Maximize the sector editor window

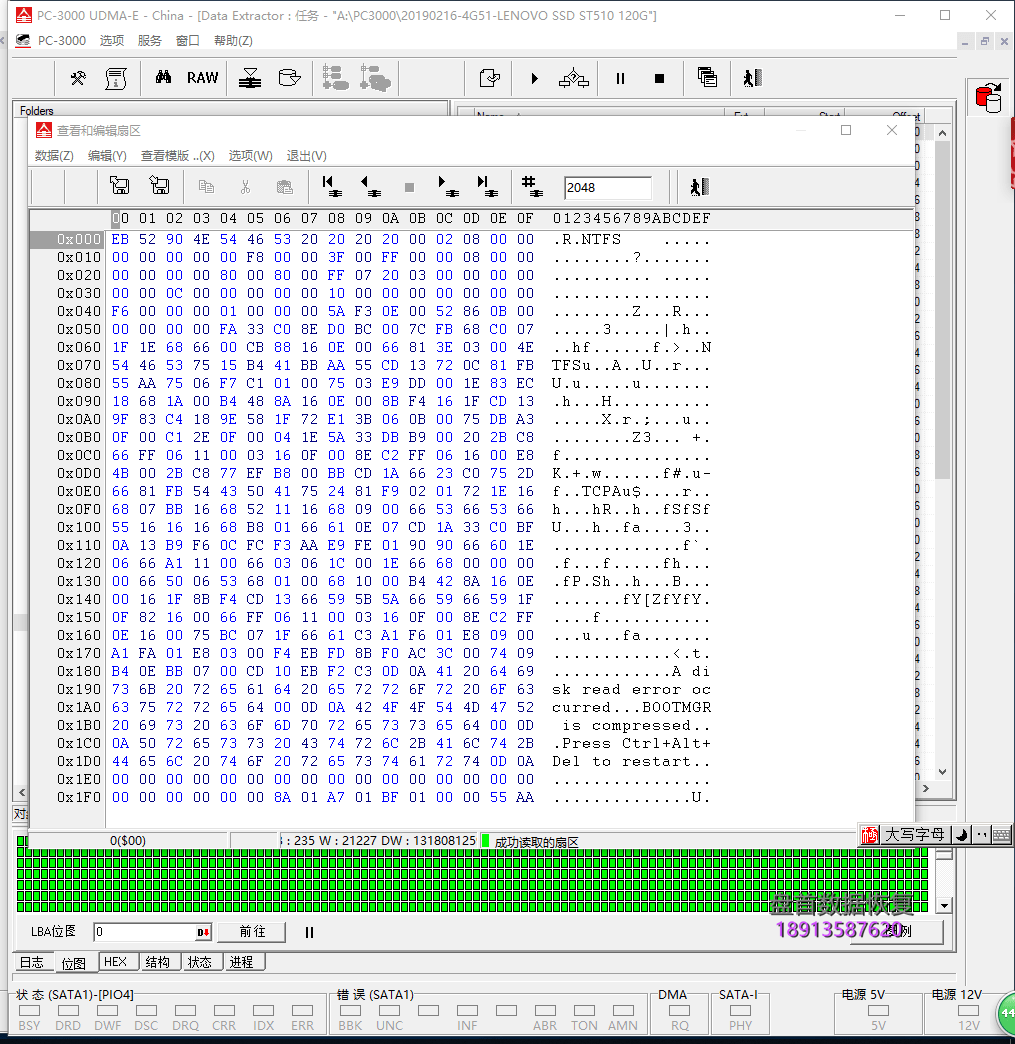pos(846,130)
